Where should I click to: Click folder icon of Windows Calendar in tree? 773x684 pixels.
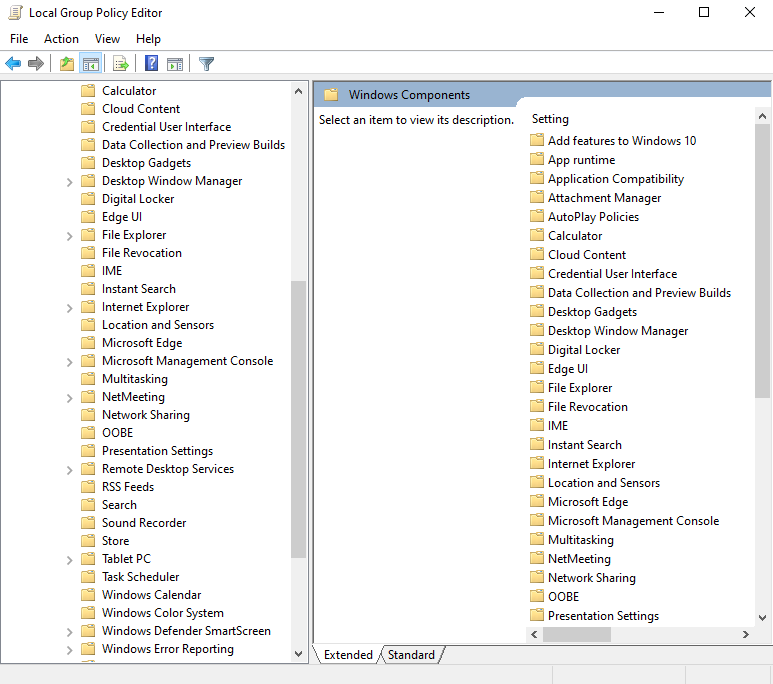[88, 595]
